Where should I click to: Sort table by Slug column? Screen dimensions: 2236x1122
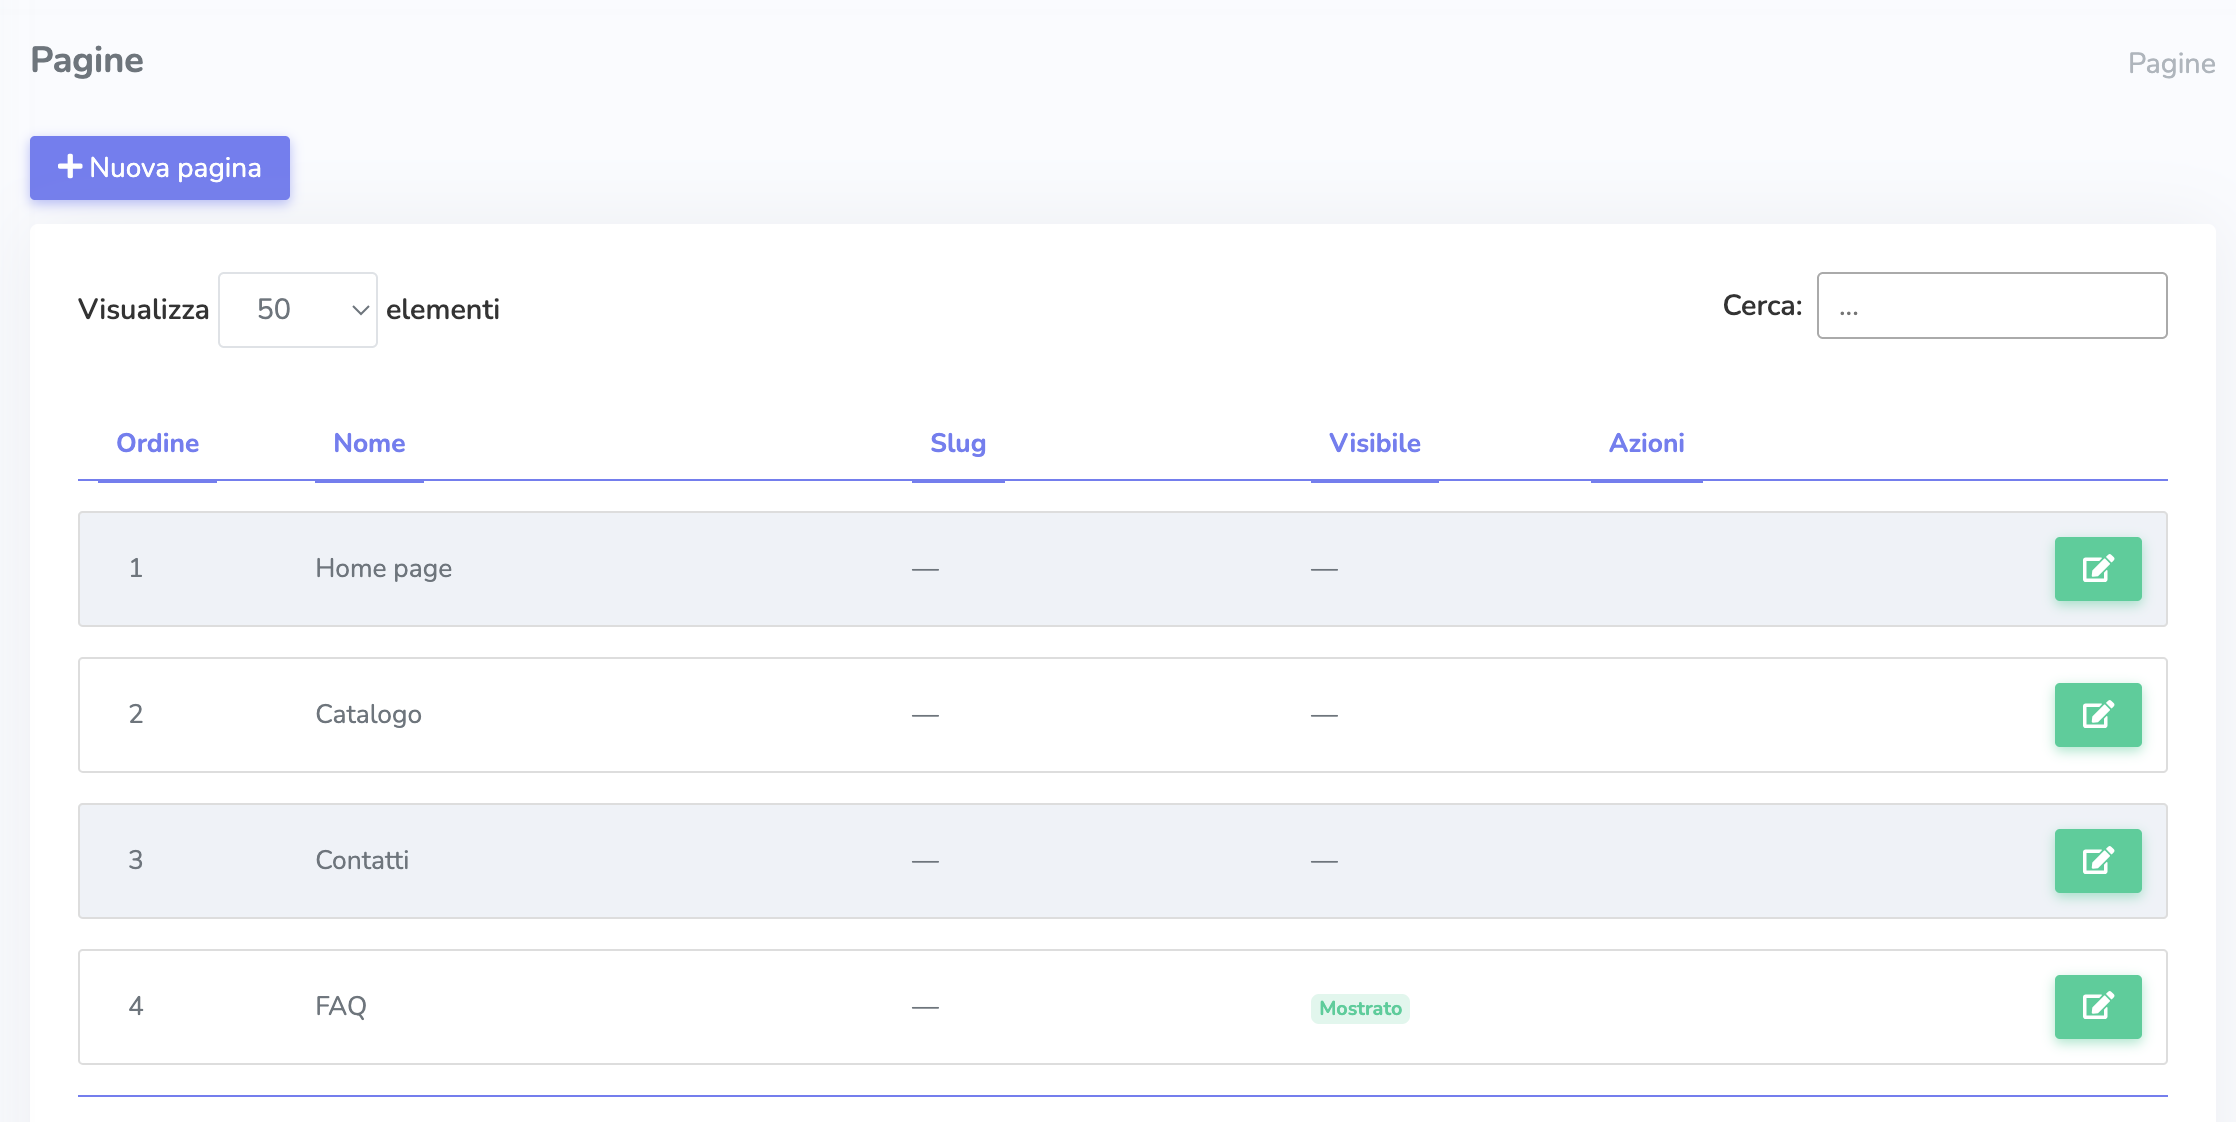tap(957, 443)
